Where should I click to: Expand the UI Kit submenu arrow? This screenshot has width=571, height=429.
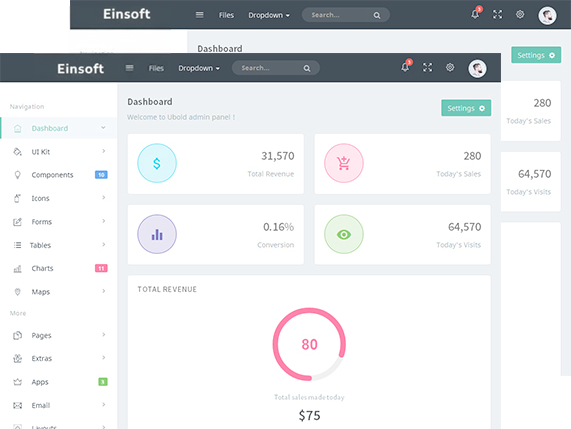pyautogui.click(x=104, y=151)
